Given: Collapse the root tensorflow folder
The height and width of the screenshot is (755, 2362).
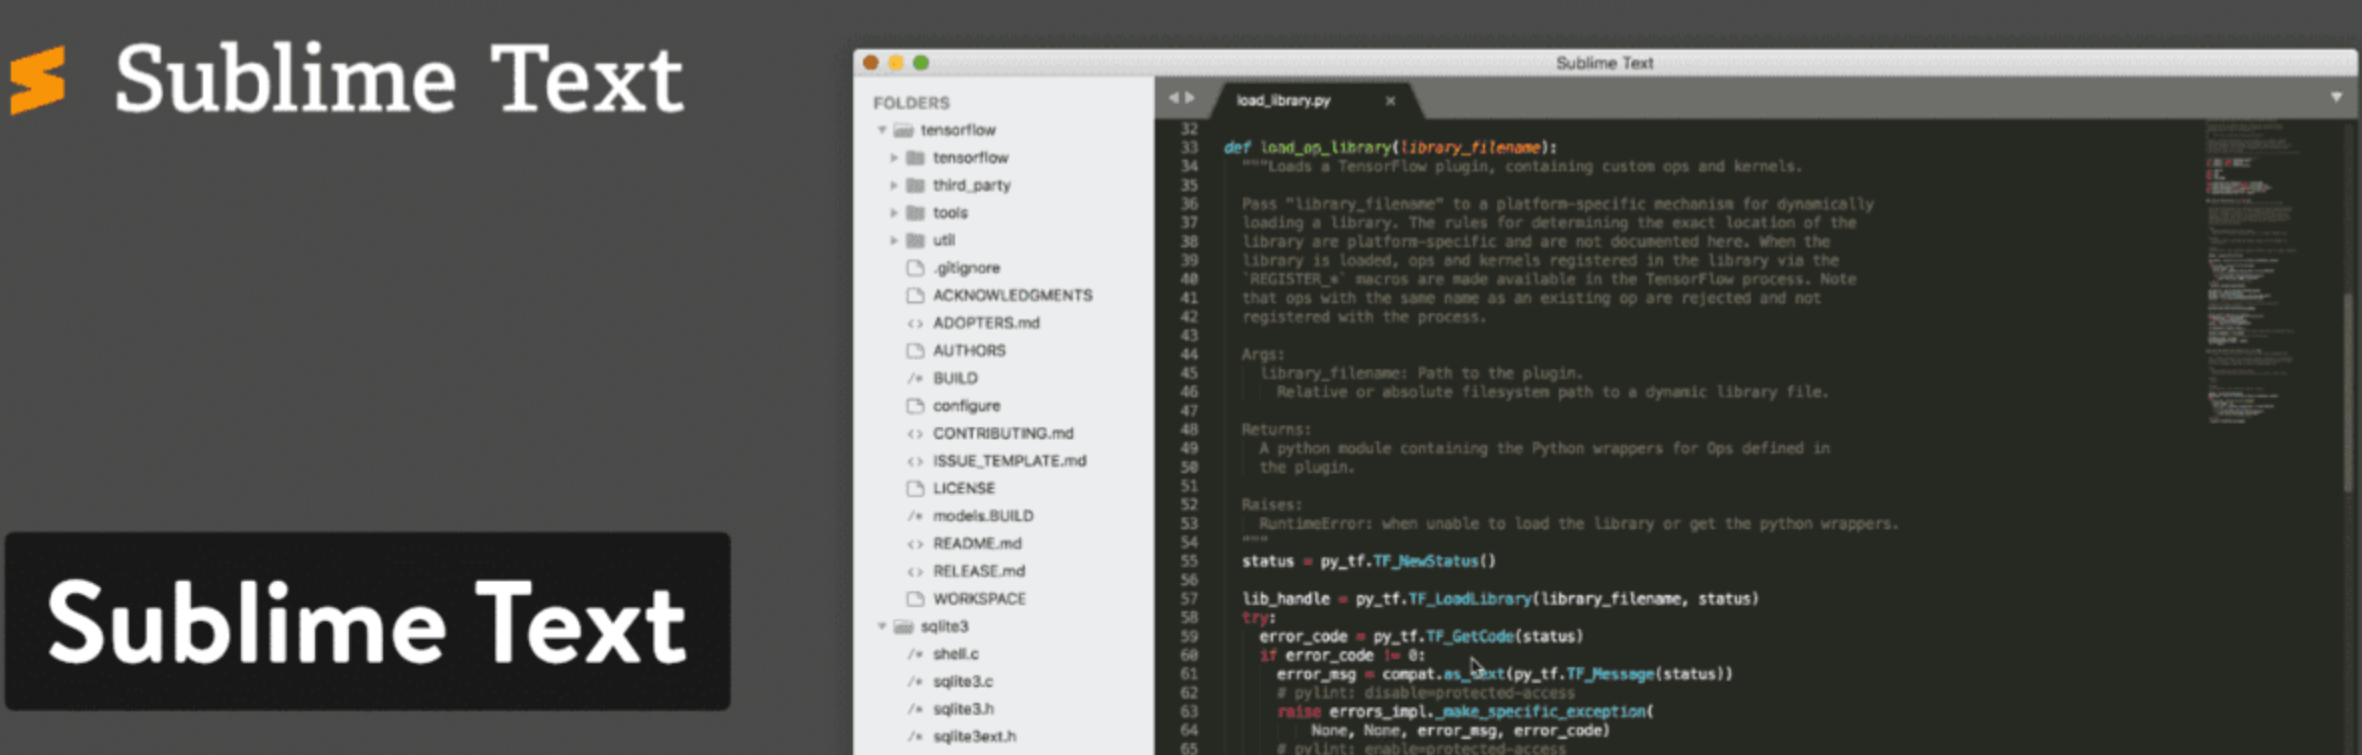Looking at the screenshot, I should click(x=882, y=130).
